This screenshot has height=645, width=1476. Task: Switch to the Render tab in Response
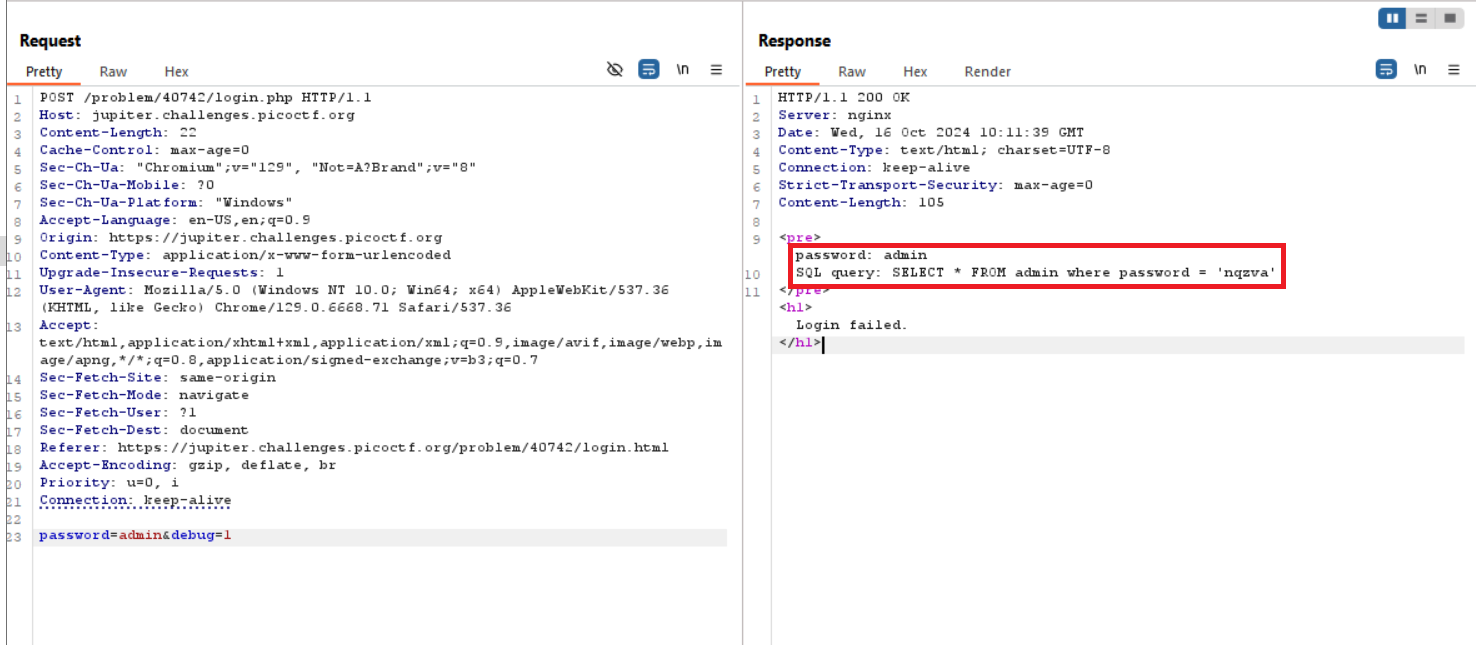tap(987, 72)
